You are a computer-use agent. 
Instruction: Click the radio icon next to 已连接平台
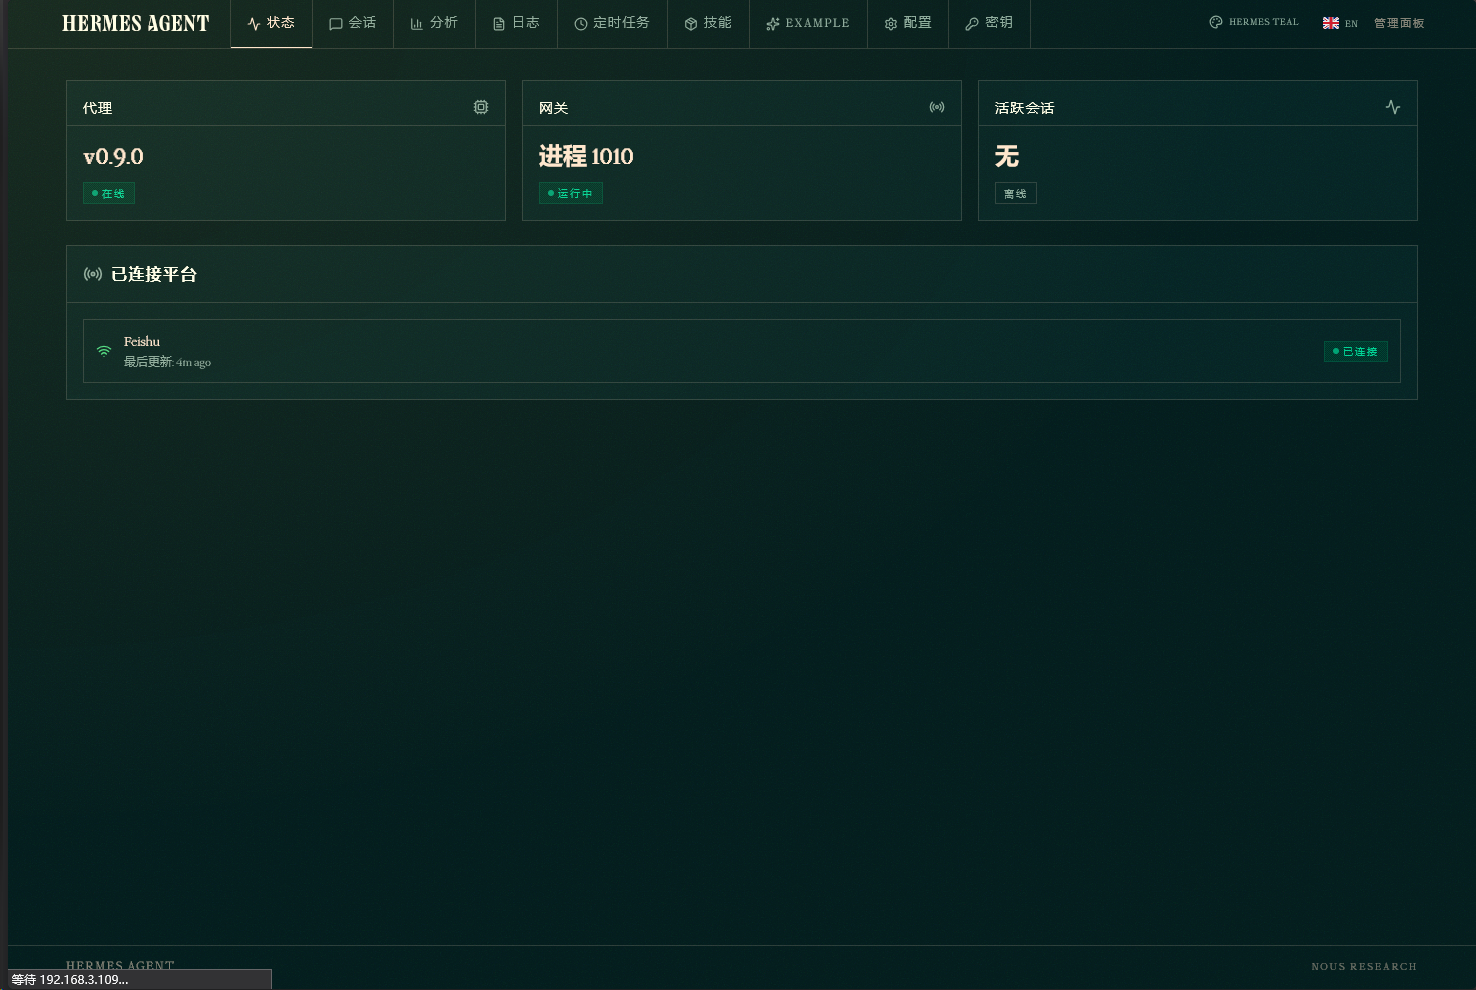point(93,274)
